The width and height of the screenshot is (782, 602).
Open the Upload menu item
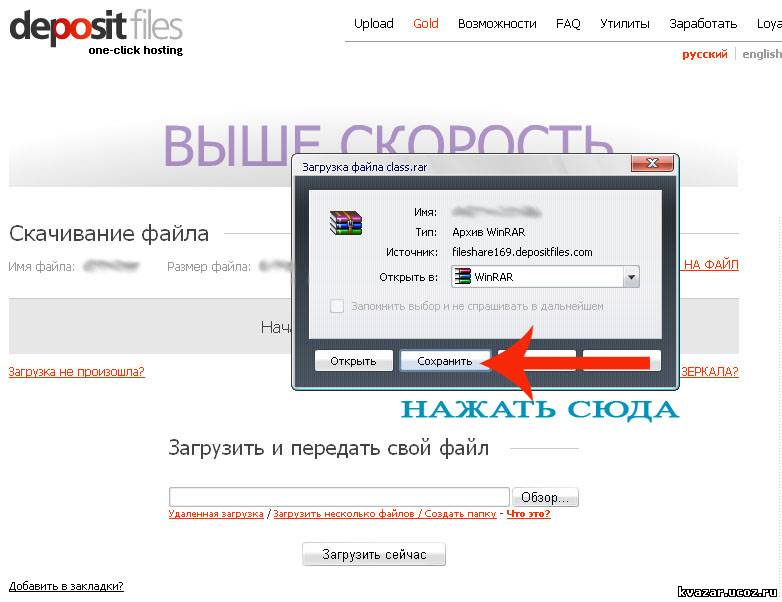pos(374,23)
